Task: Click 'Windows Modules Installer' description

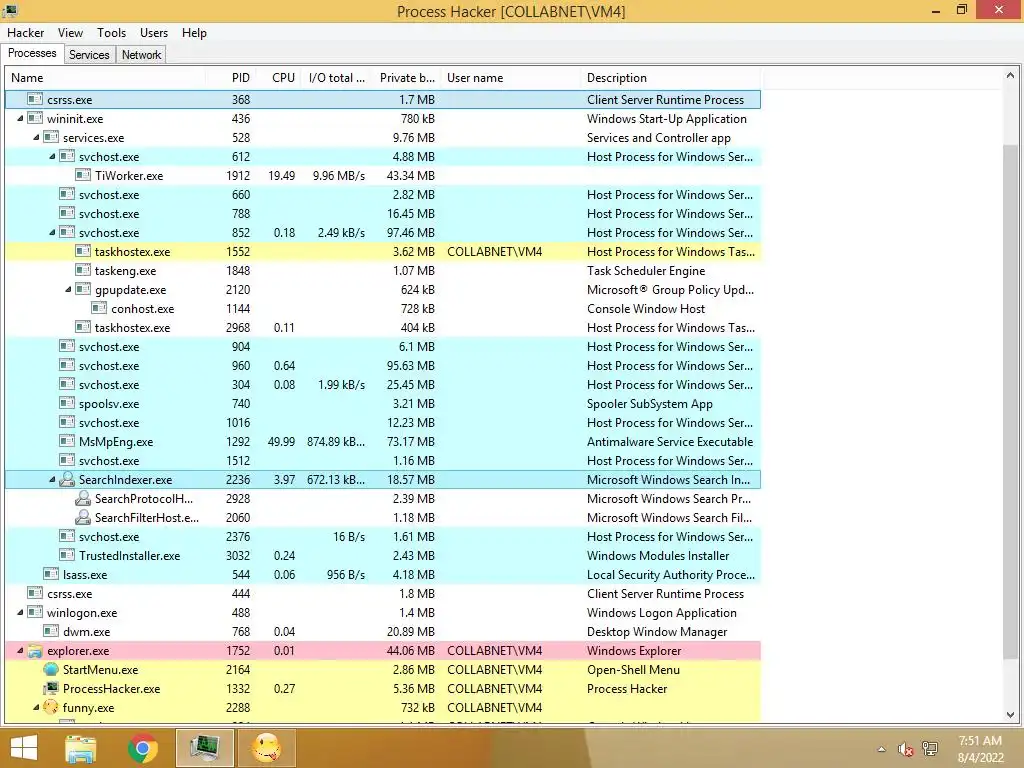Action: (658, 555)
